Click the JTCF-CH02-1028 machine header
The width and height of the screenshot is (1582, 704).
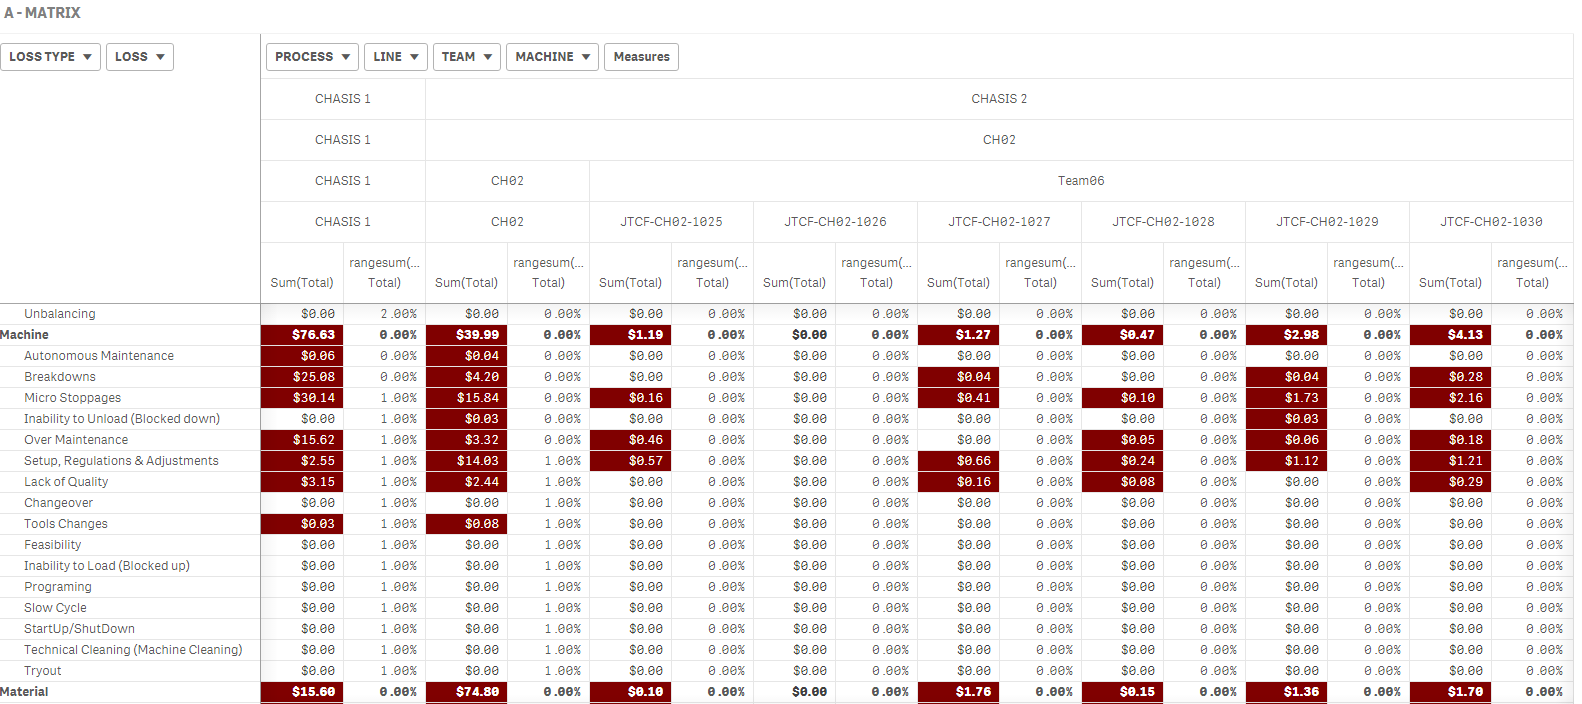(x=1163, y=222)
